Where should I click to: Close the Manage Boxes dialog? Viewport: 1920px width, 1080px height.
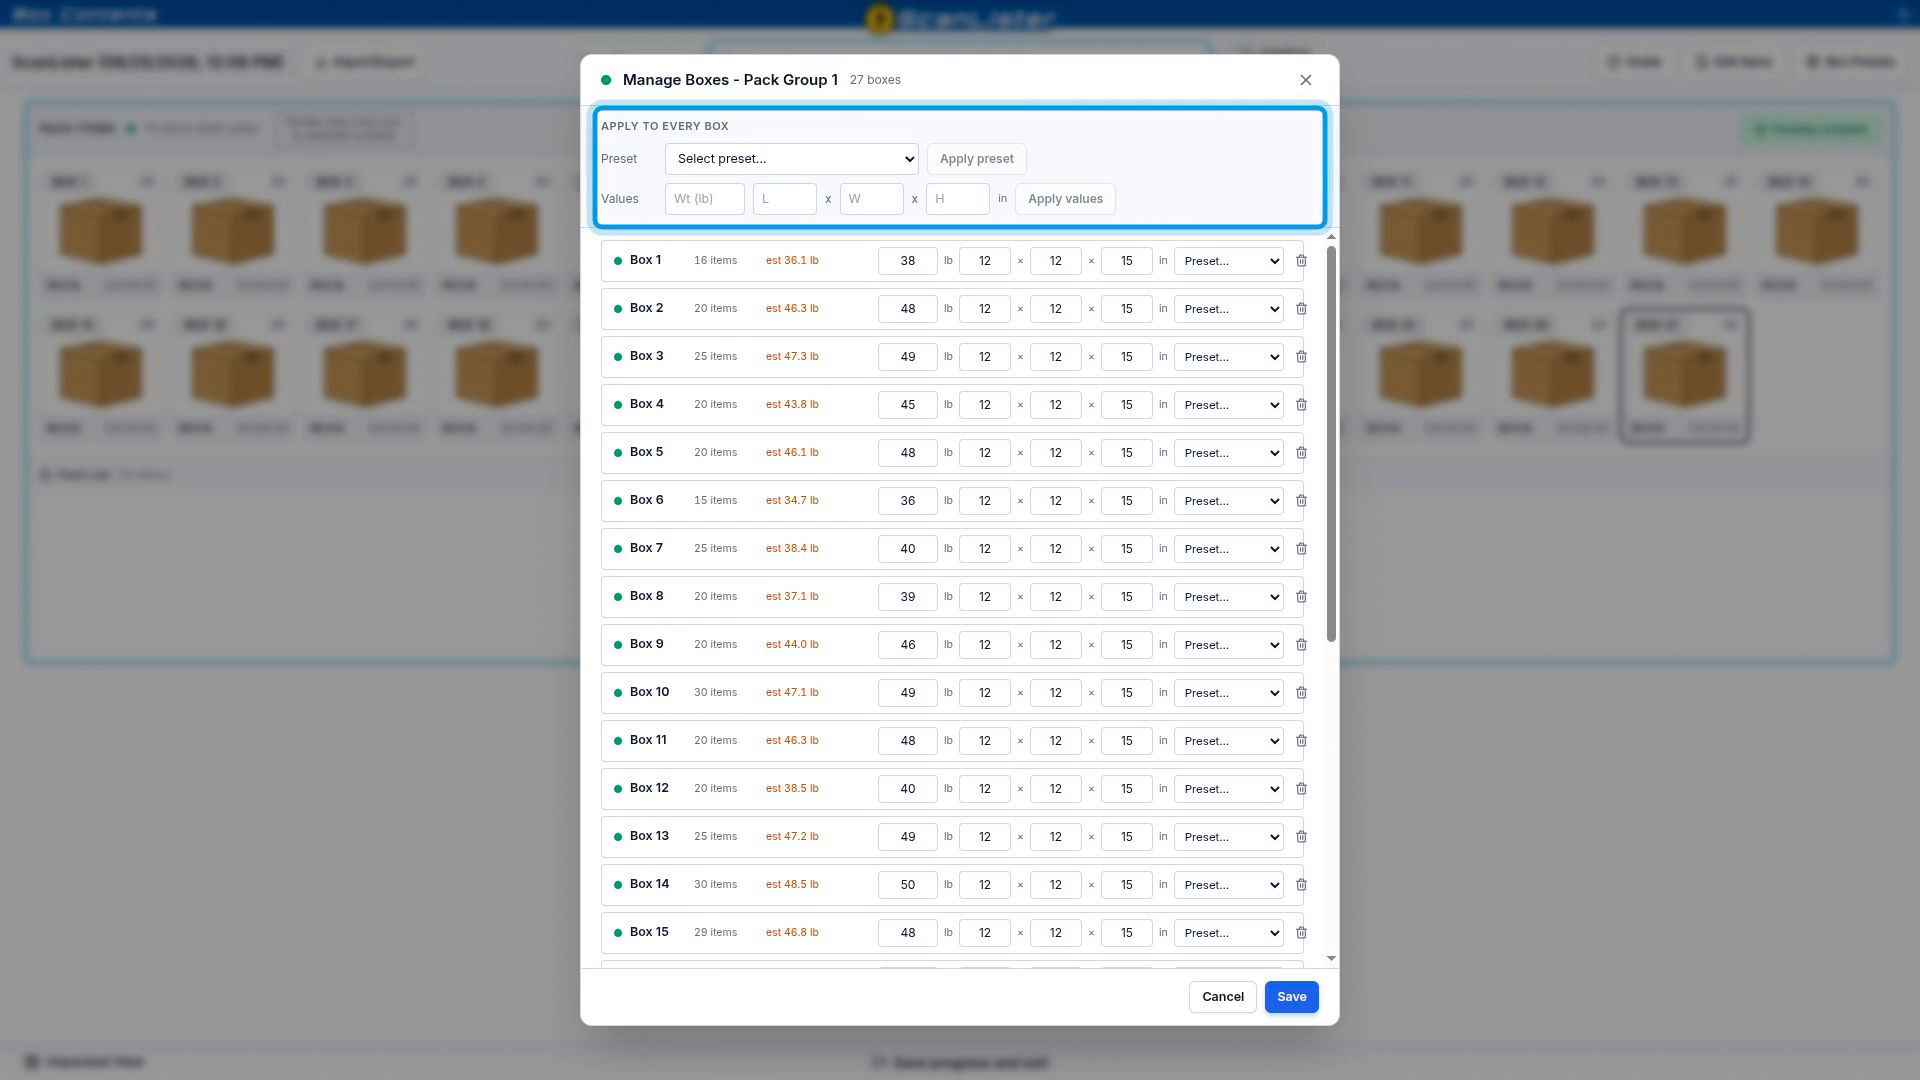1305,80
